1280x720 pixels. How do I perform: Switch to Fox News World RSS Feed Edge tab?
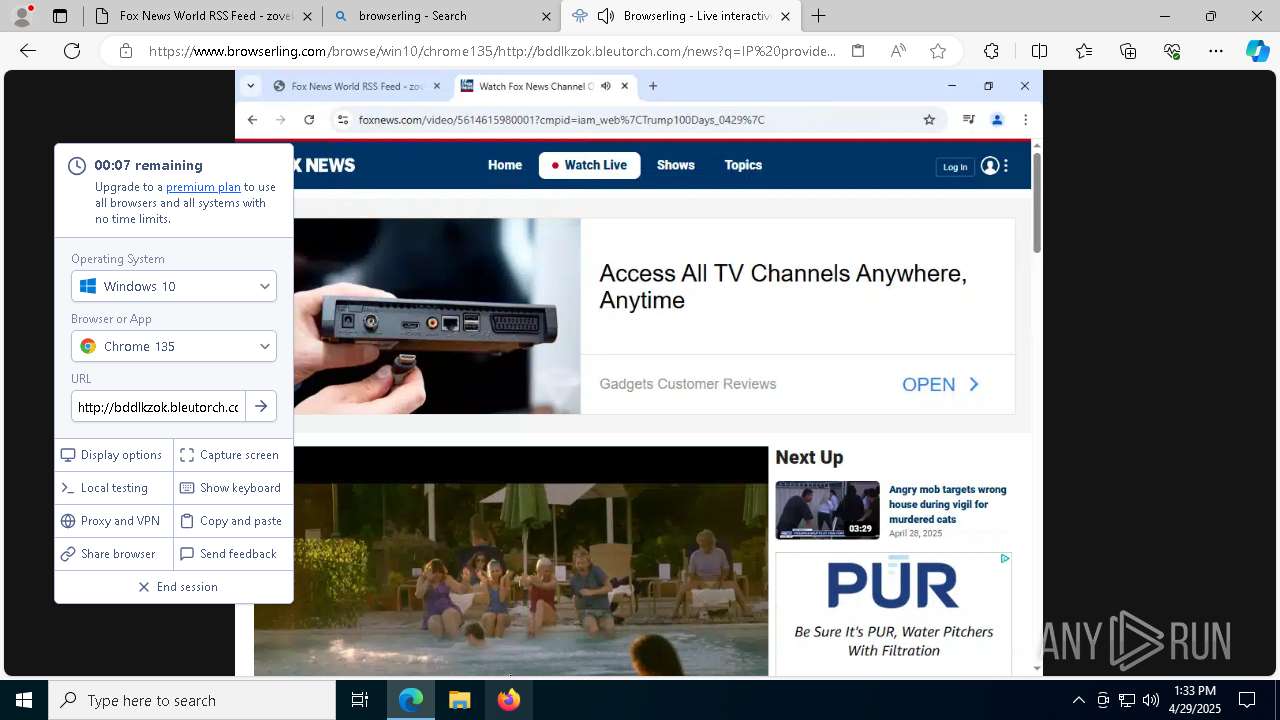pyautogui.click(x=204, y=16)
